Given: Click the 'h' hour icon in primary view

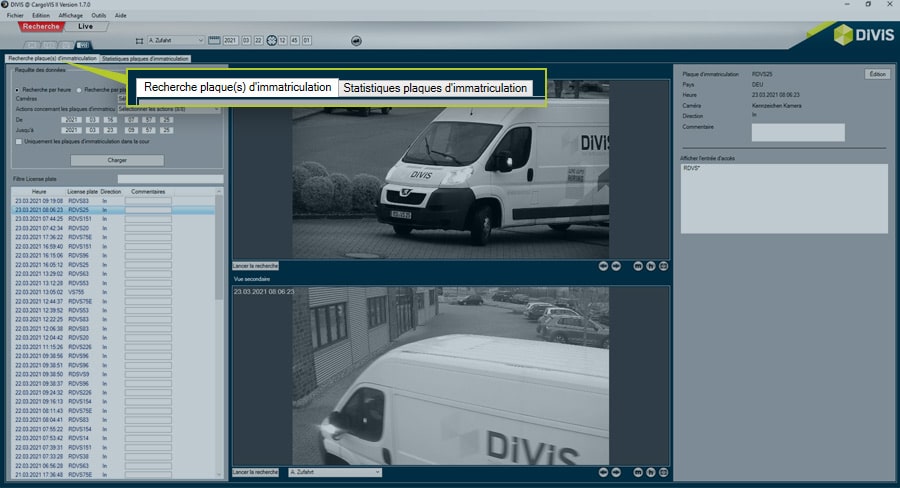Looking at the screenshot, I should (x=650, y=266).
